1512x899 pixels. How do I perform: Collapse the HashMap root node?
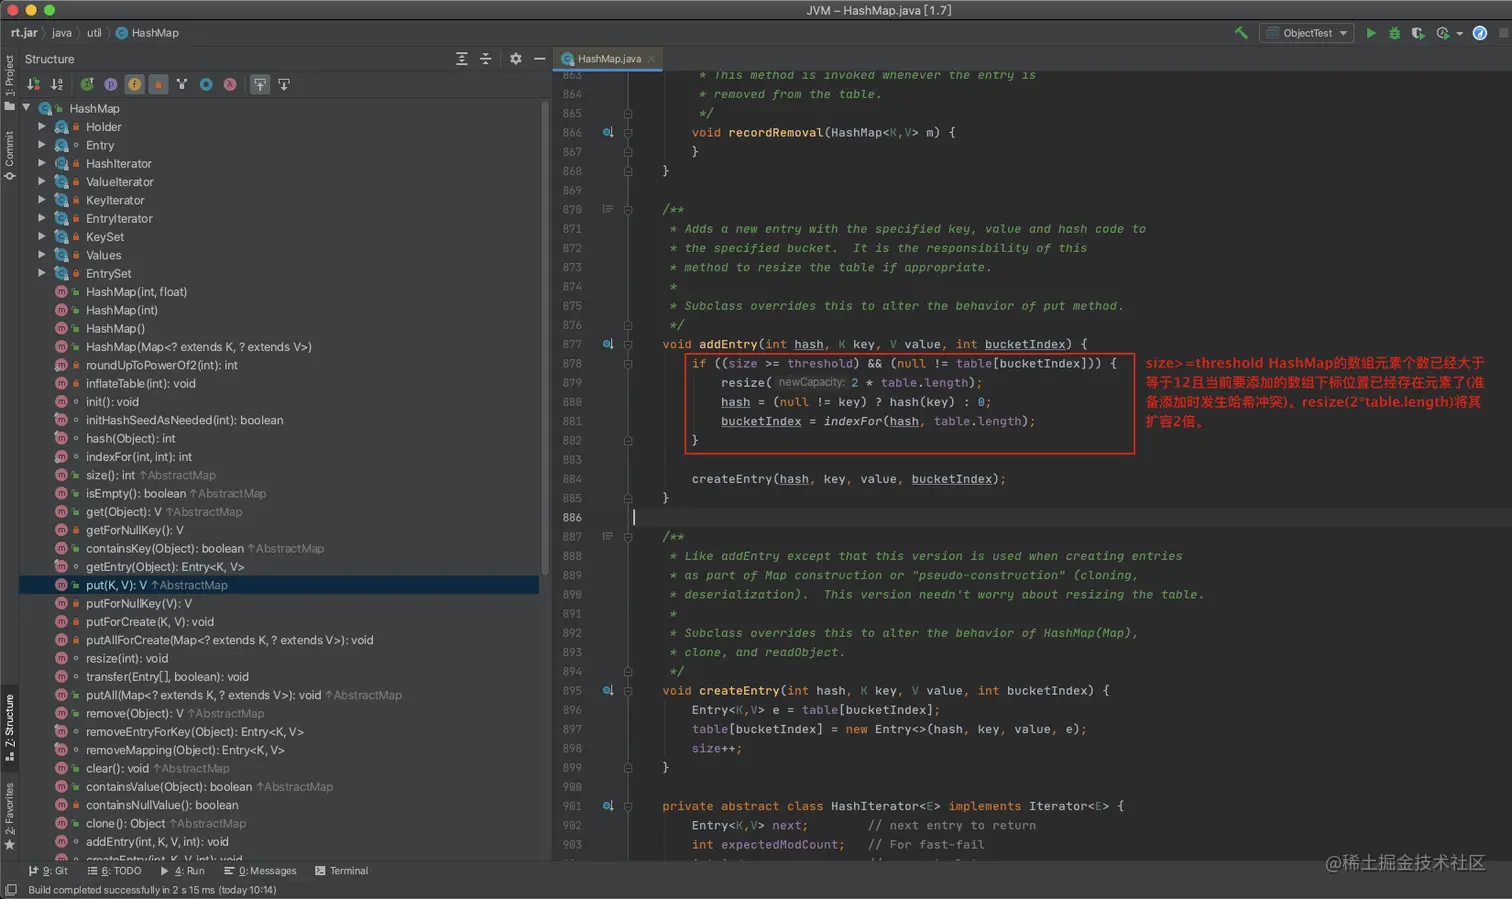click(27, 108)
